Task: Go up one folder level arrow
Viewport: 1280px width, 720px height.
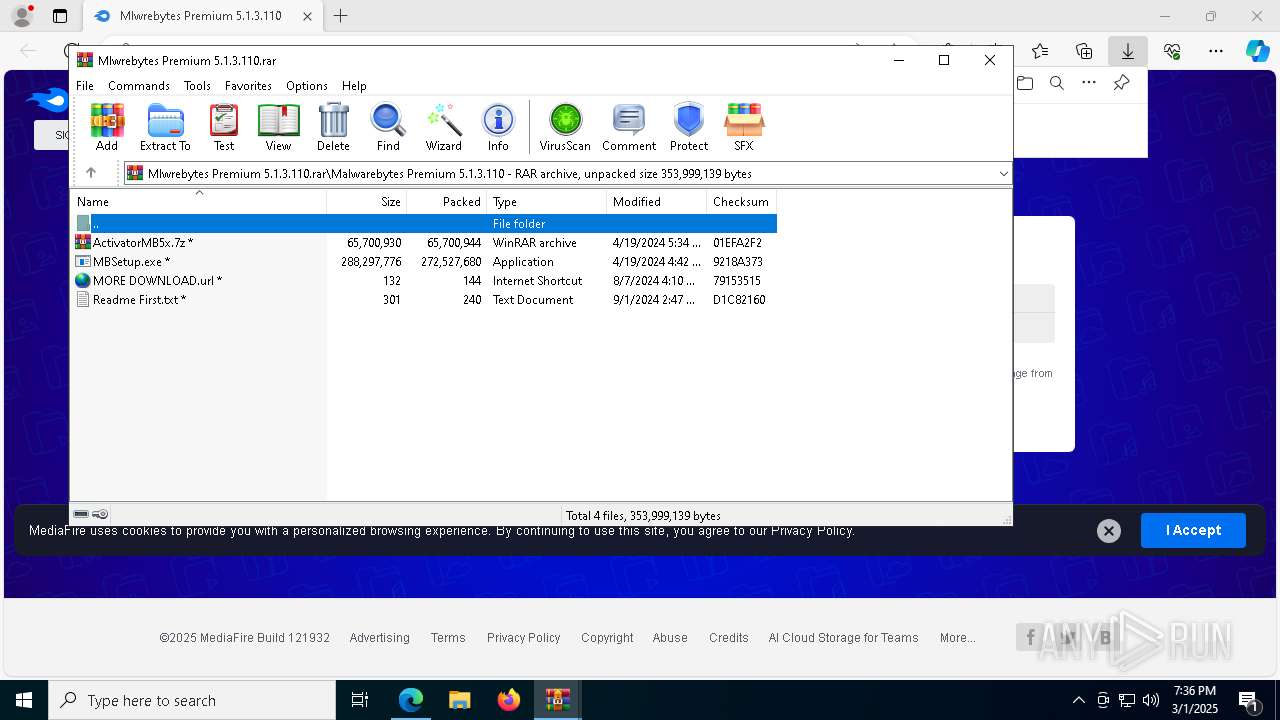Action: [91, 173]
